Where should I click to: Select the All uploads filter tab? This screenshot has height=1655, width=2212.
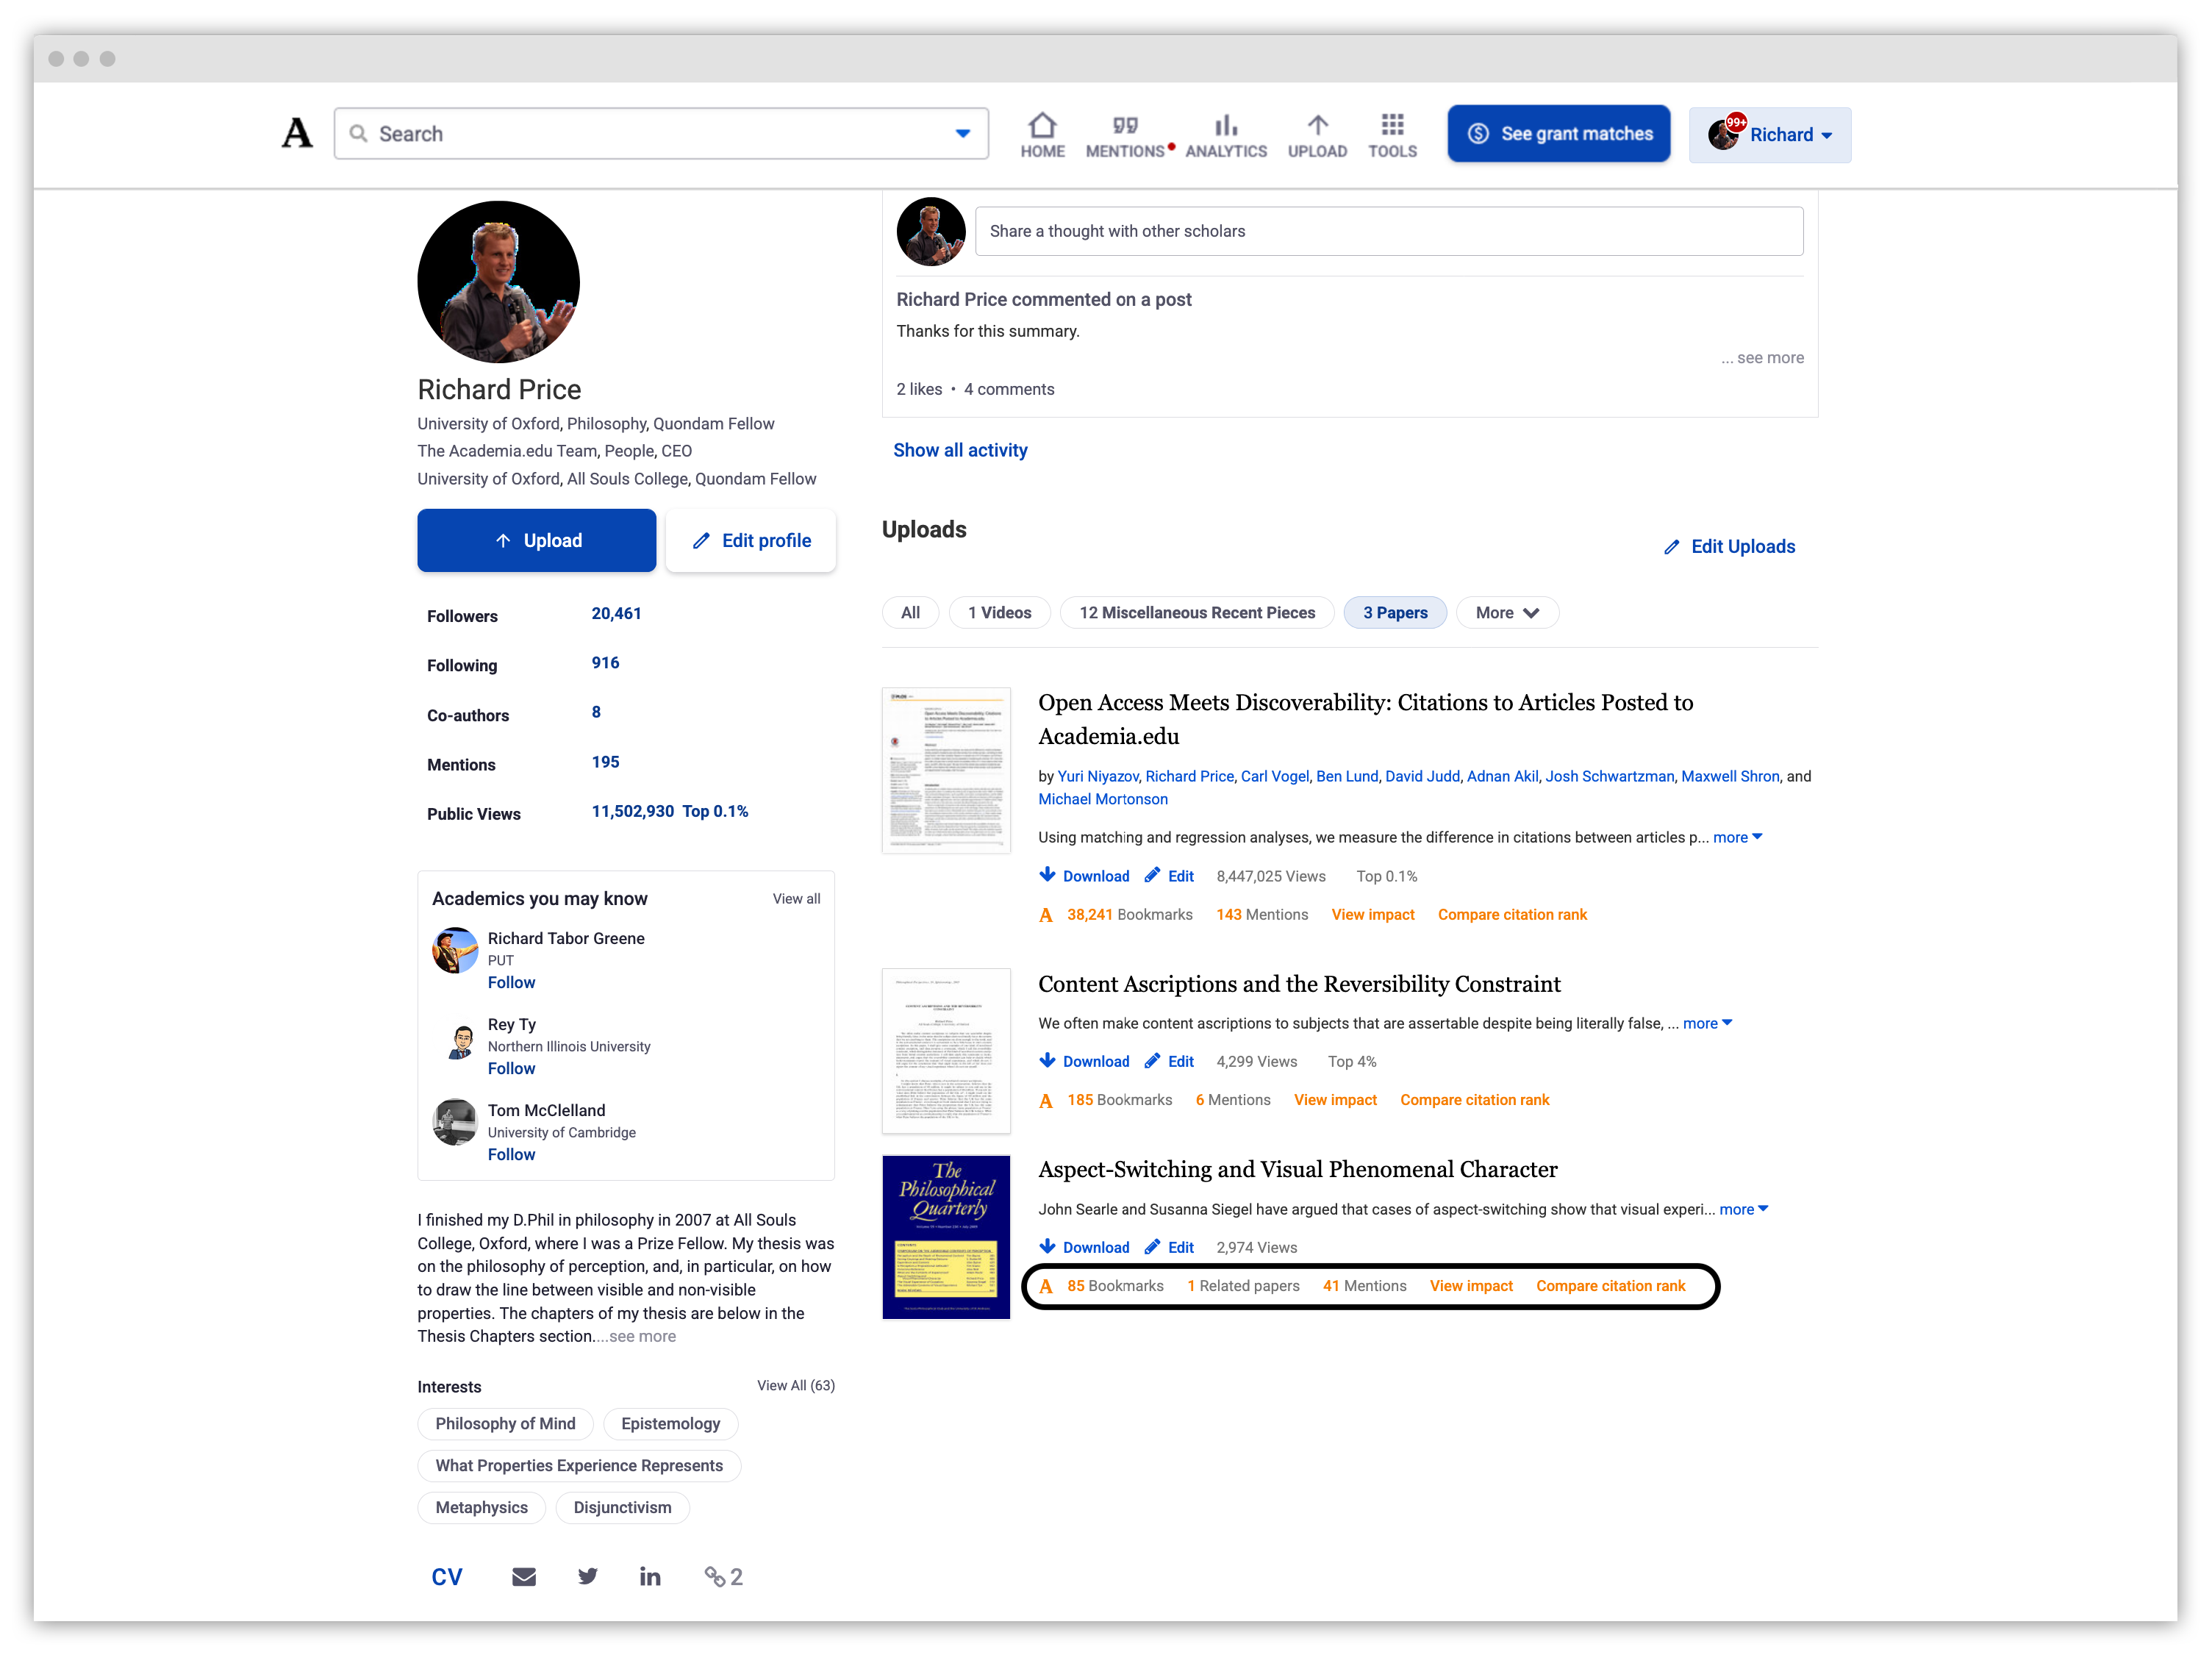910,612
